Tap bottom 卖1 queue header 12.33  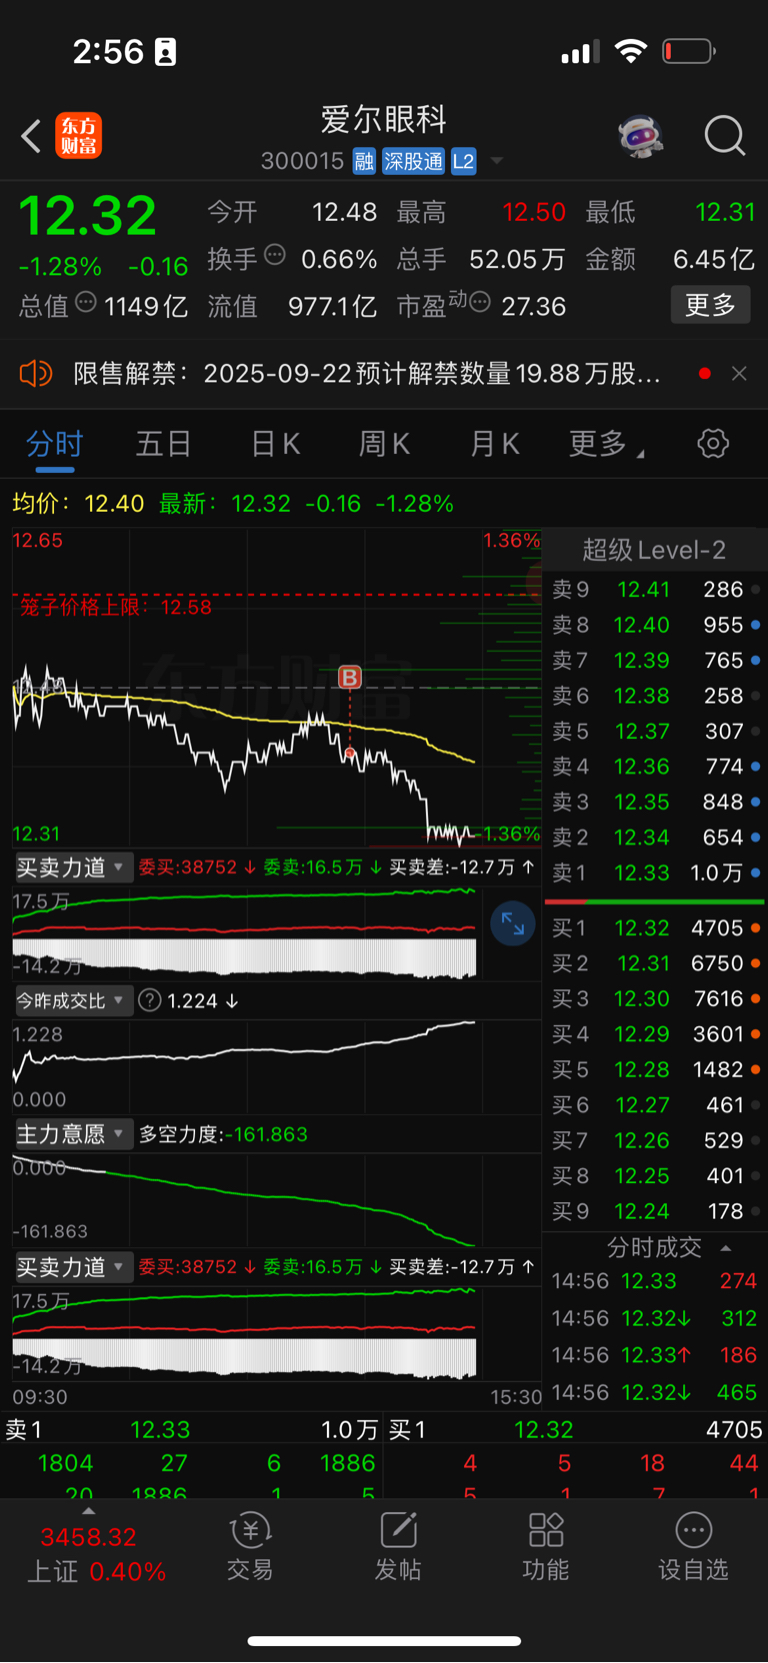coord(191,1430)
